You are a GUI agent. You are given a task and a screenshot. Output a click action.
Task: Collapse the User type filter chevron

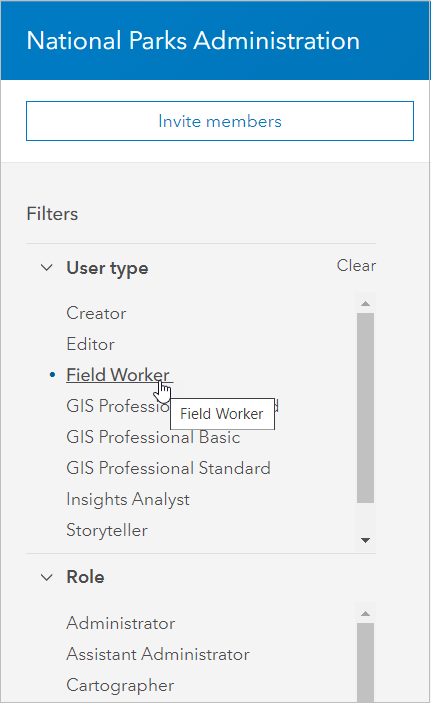point(47,268)
